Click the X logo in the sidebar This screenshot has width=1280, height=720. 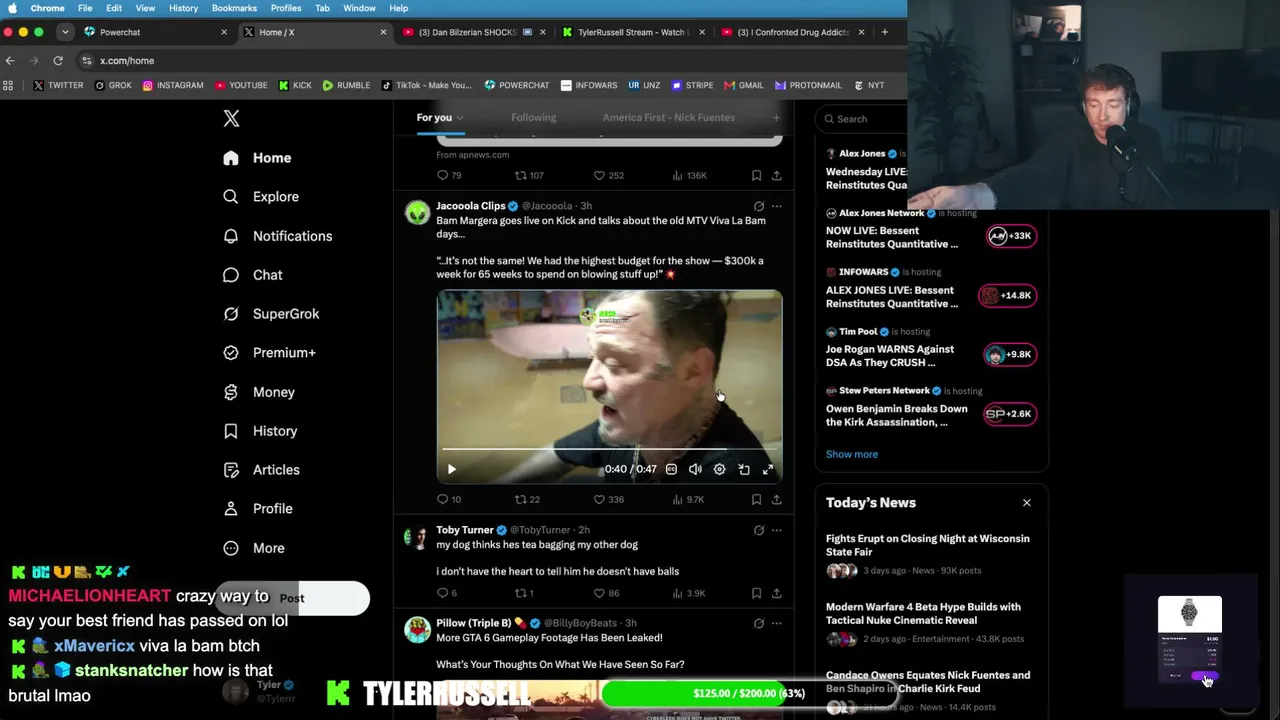tap(231, 118)
